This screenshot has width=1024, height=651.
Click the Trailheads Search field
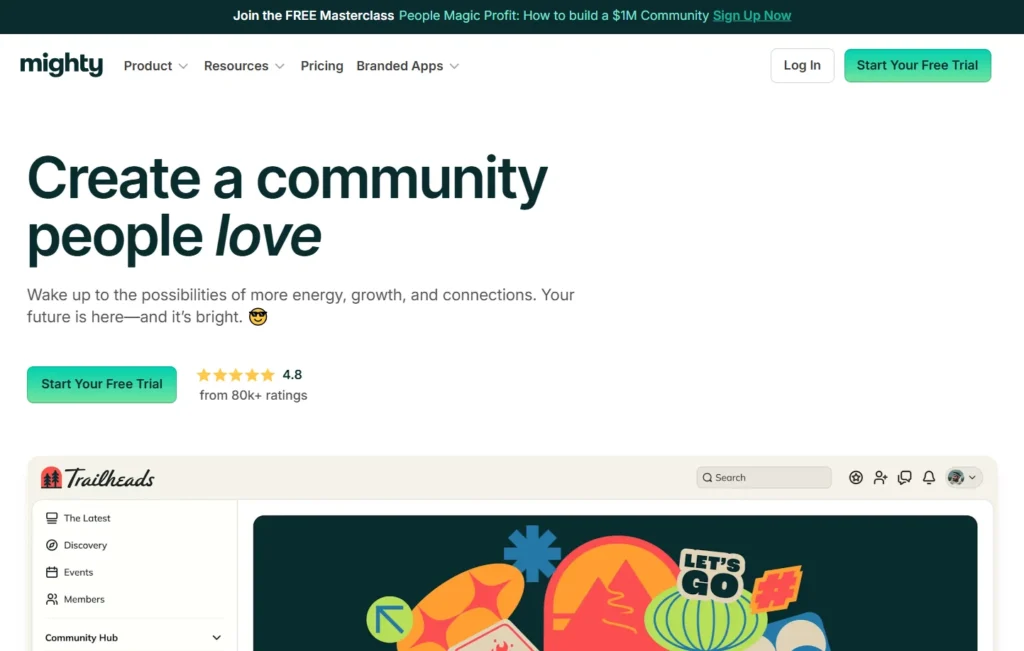click(x=765, y=478)
